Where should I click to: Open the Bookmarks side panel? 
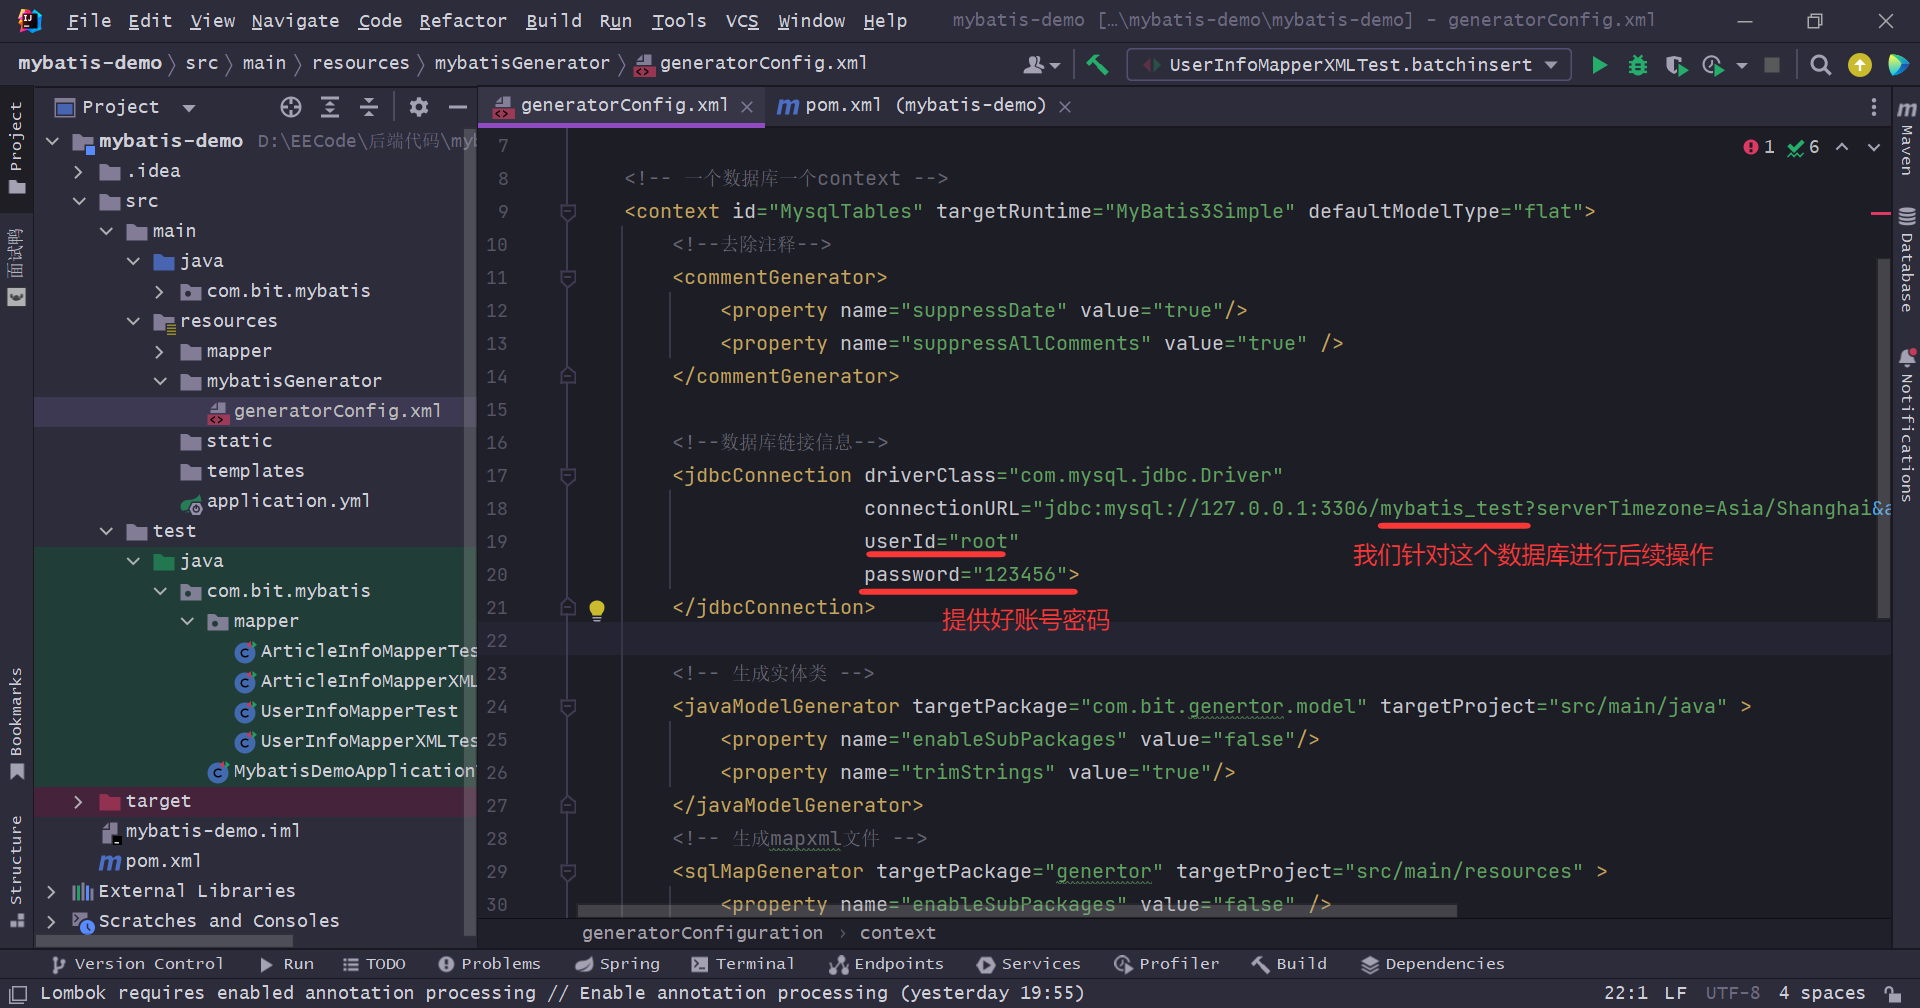pos(16,723)
